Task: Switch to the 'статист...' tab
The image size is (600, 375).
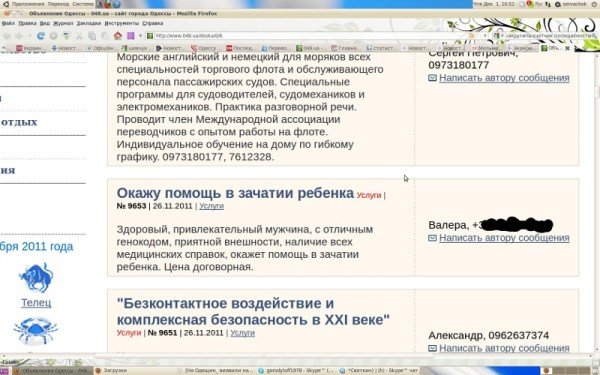Action: pyautogui.click(x=380, y=48)
